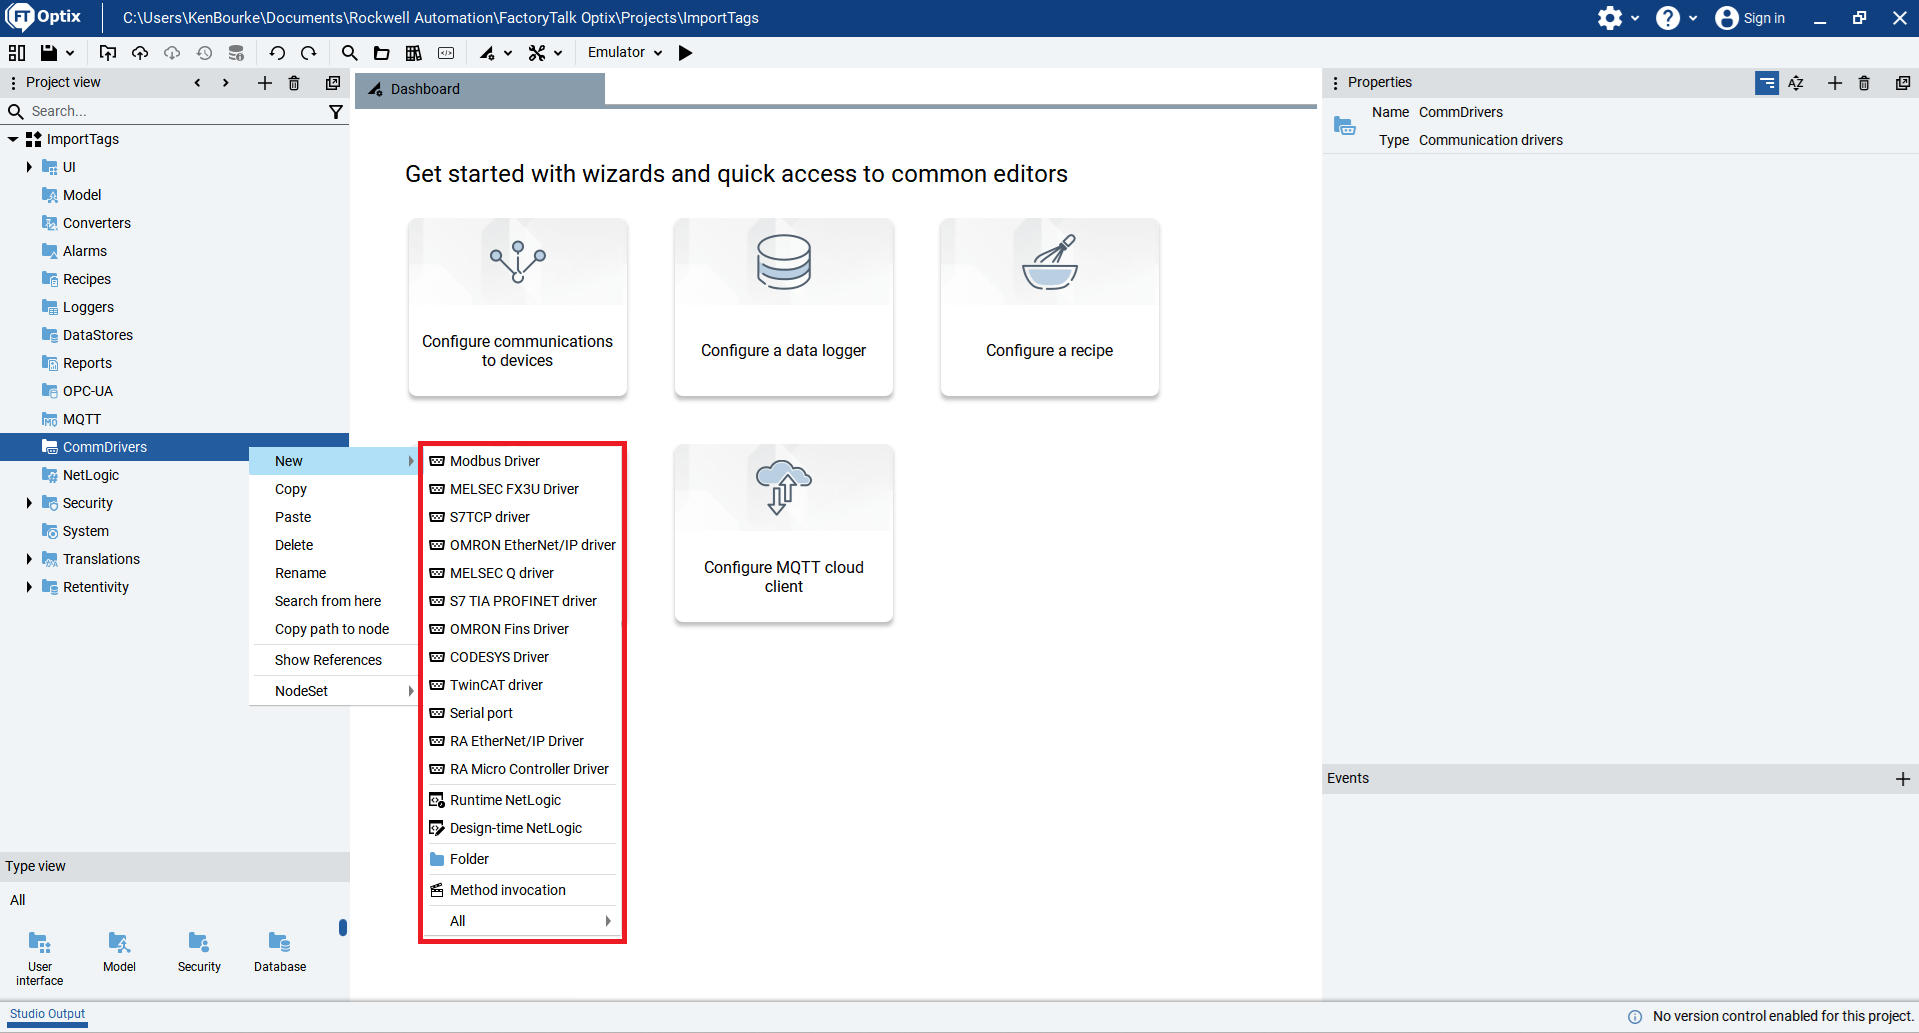This screenshot has width=1919, height=1033.
Task: Click Show References menu entry
Action: point(333,660)
